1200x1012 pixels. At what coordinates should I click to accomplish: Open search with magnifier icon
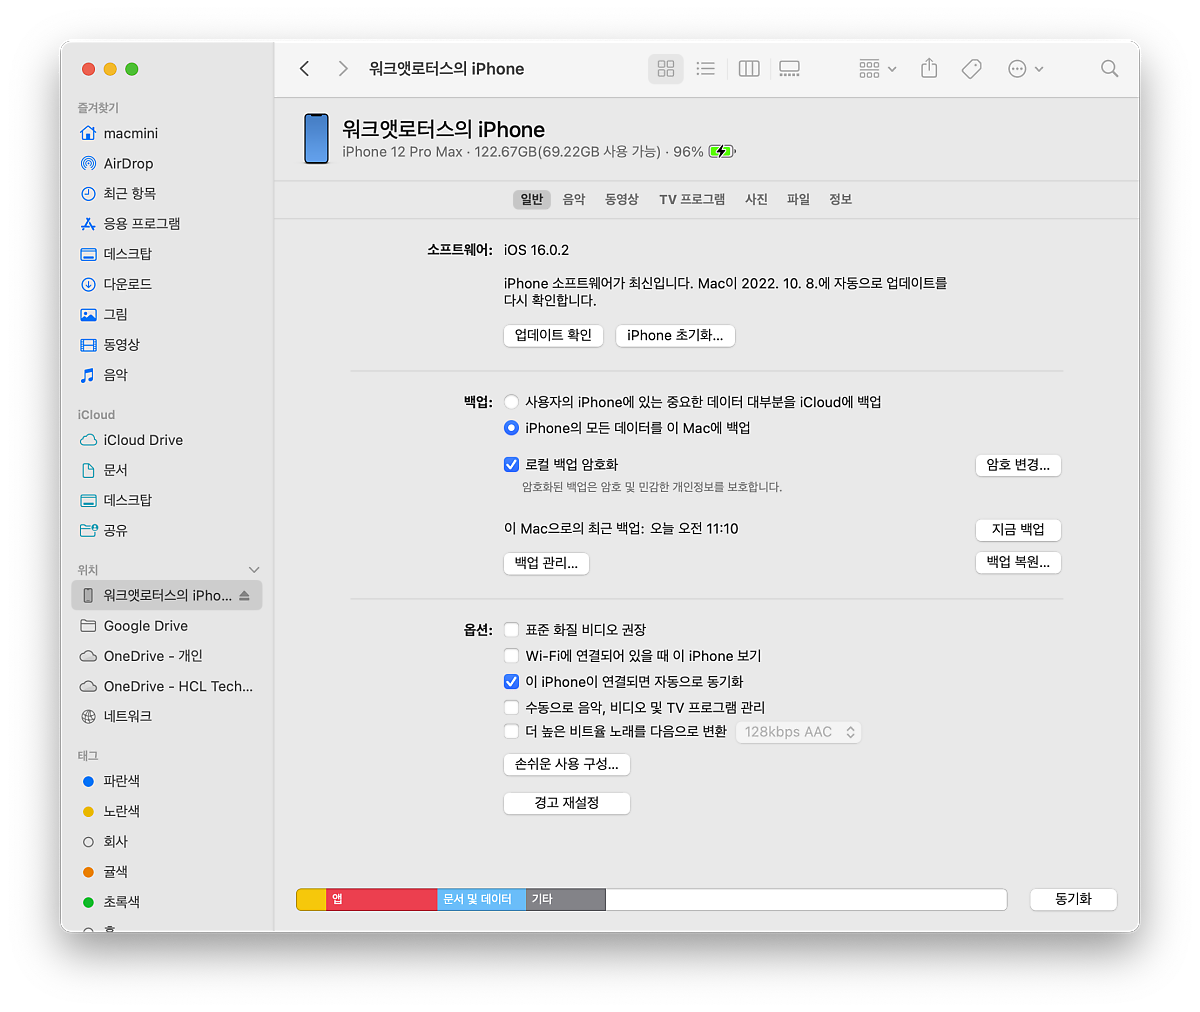pyautogui.click(x=1109, y=69)
